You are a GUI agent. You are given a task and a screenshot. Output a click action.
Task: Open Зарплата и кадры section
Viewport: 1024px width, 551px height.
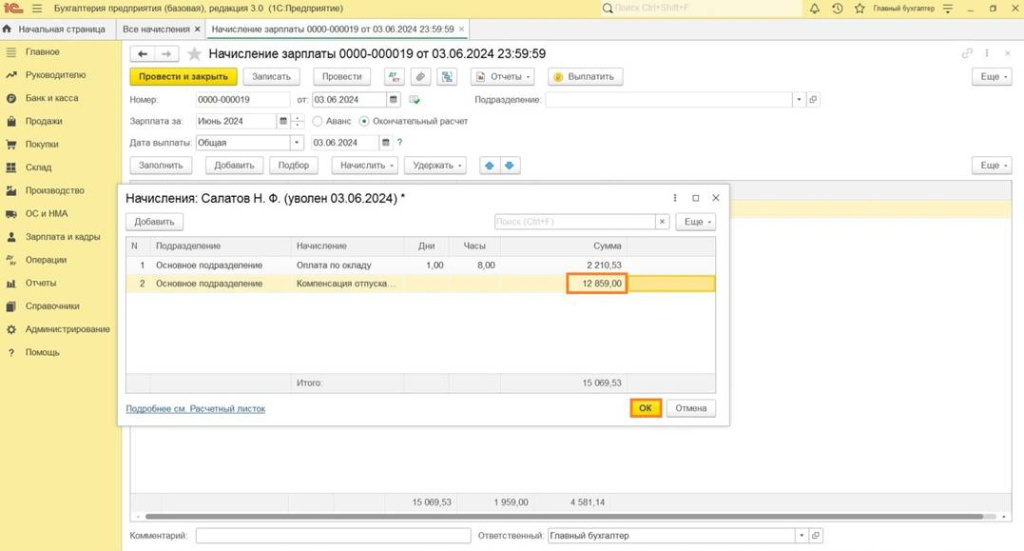tap(62, 237)
